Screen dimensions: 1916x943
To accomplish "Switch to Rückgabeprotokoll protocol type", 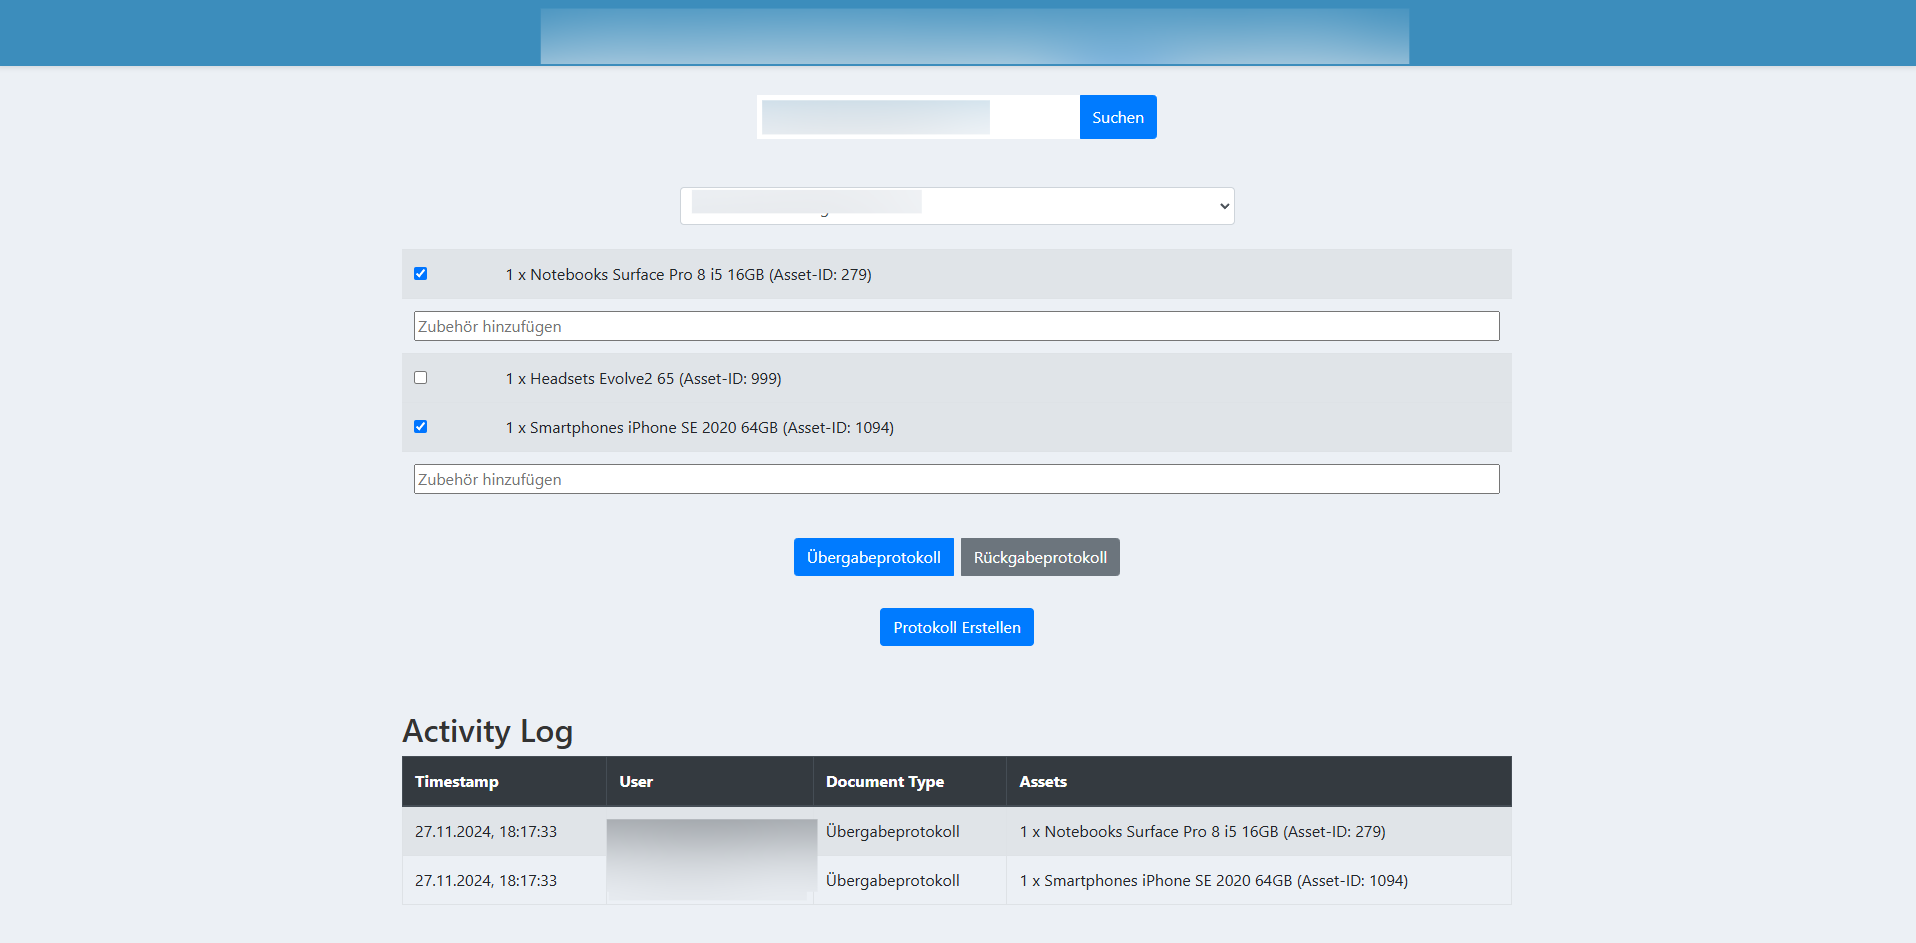I will [1039, 557].
